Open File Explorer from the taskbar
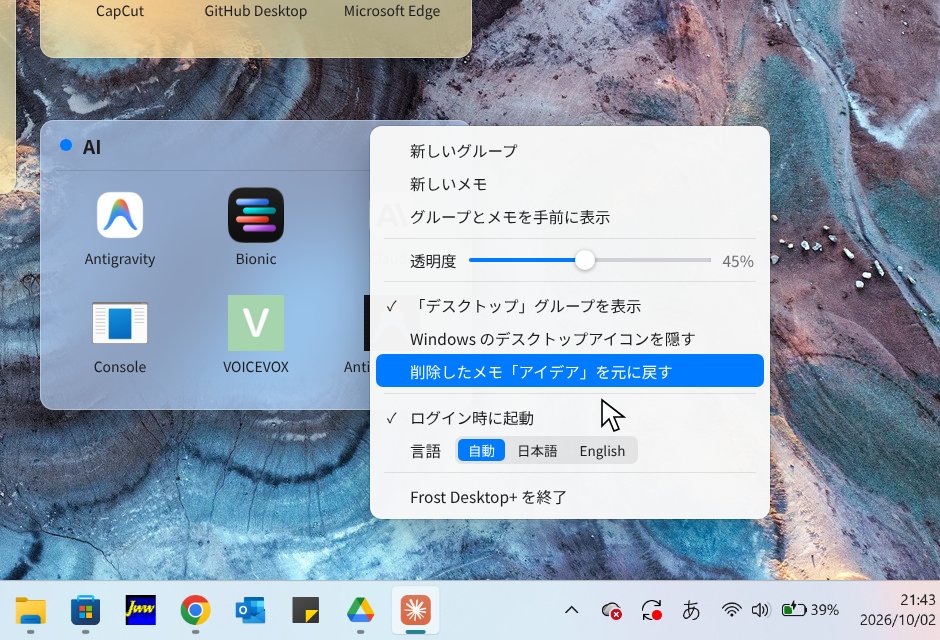The image size is (940, 640). (31, 611)
